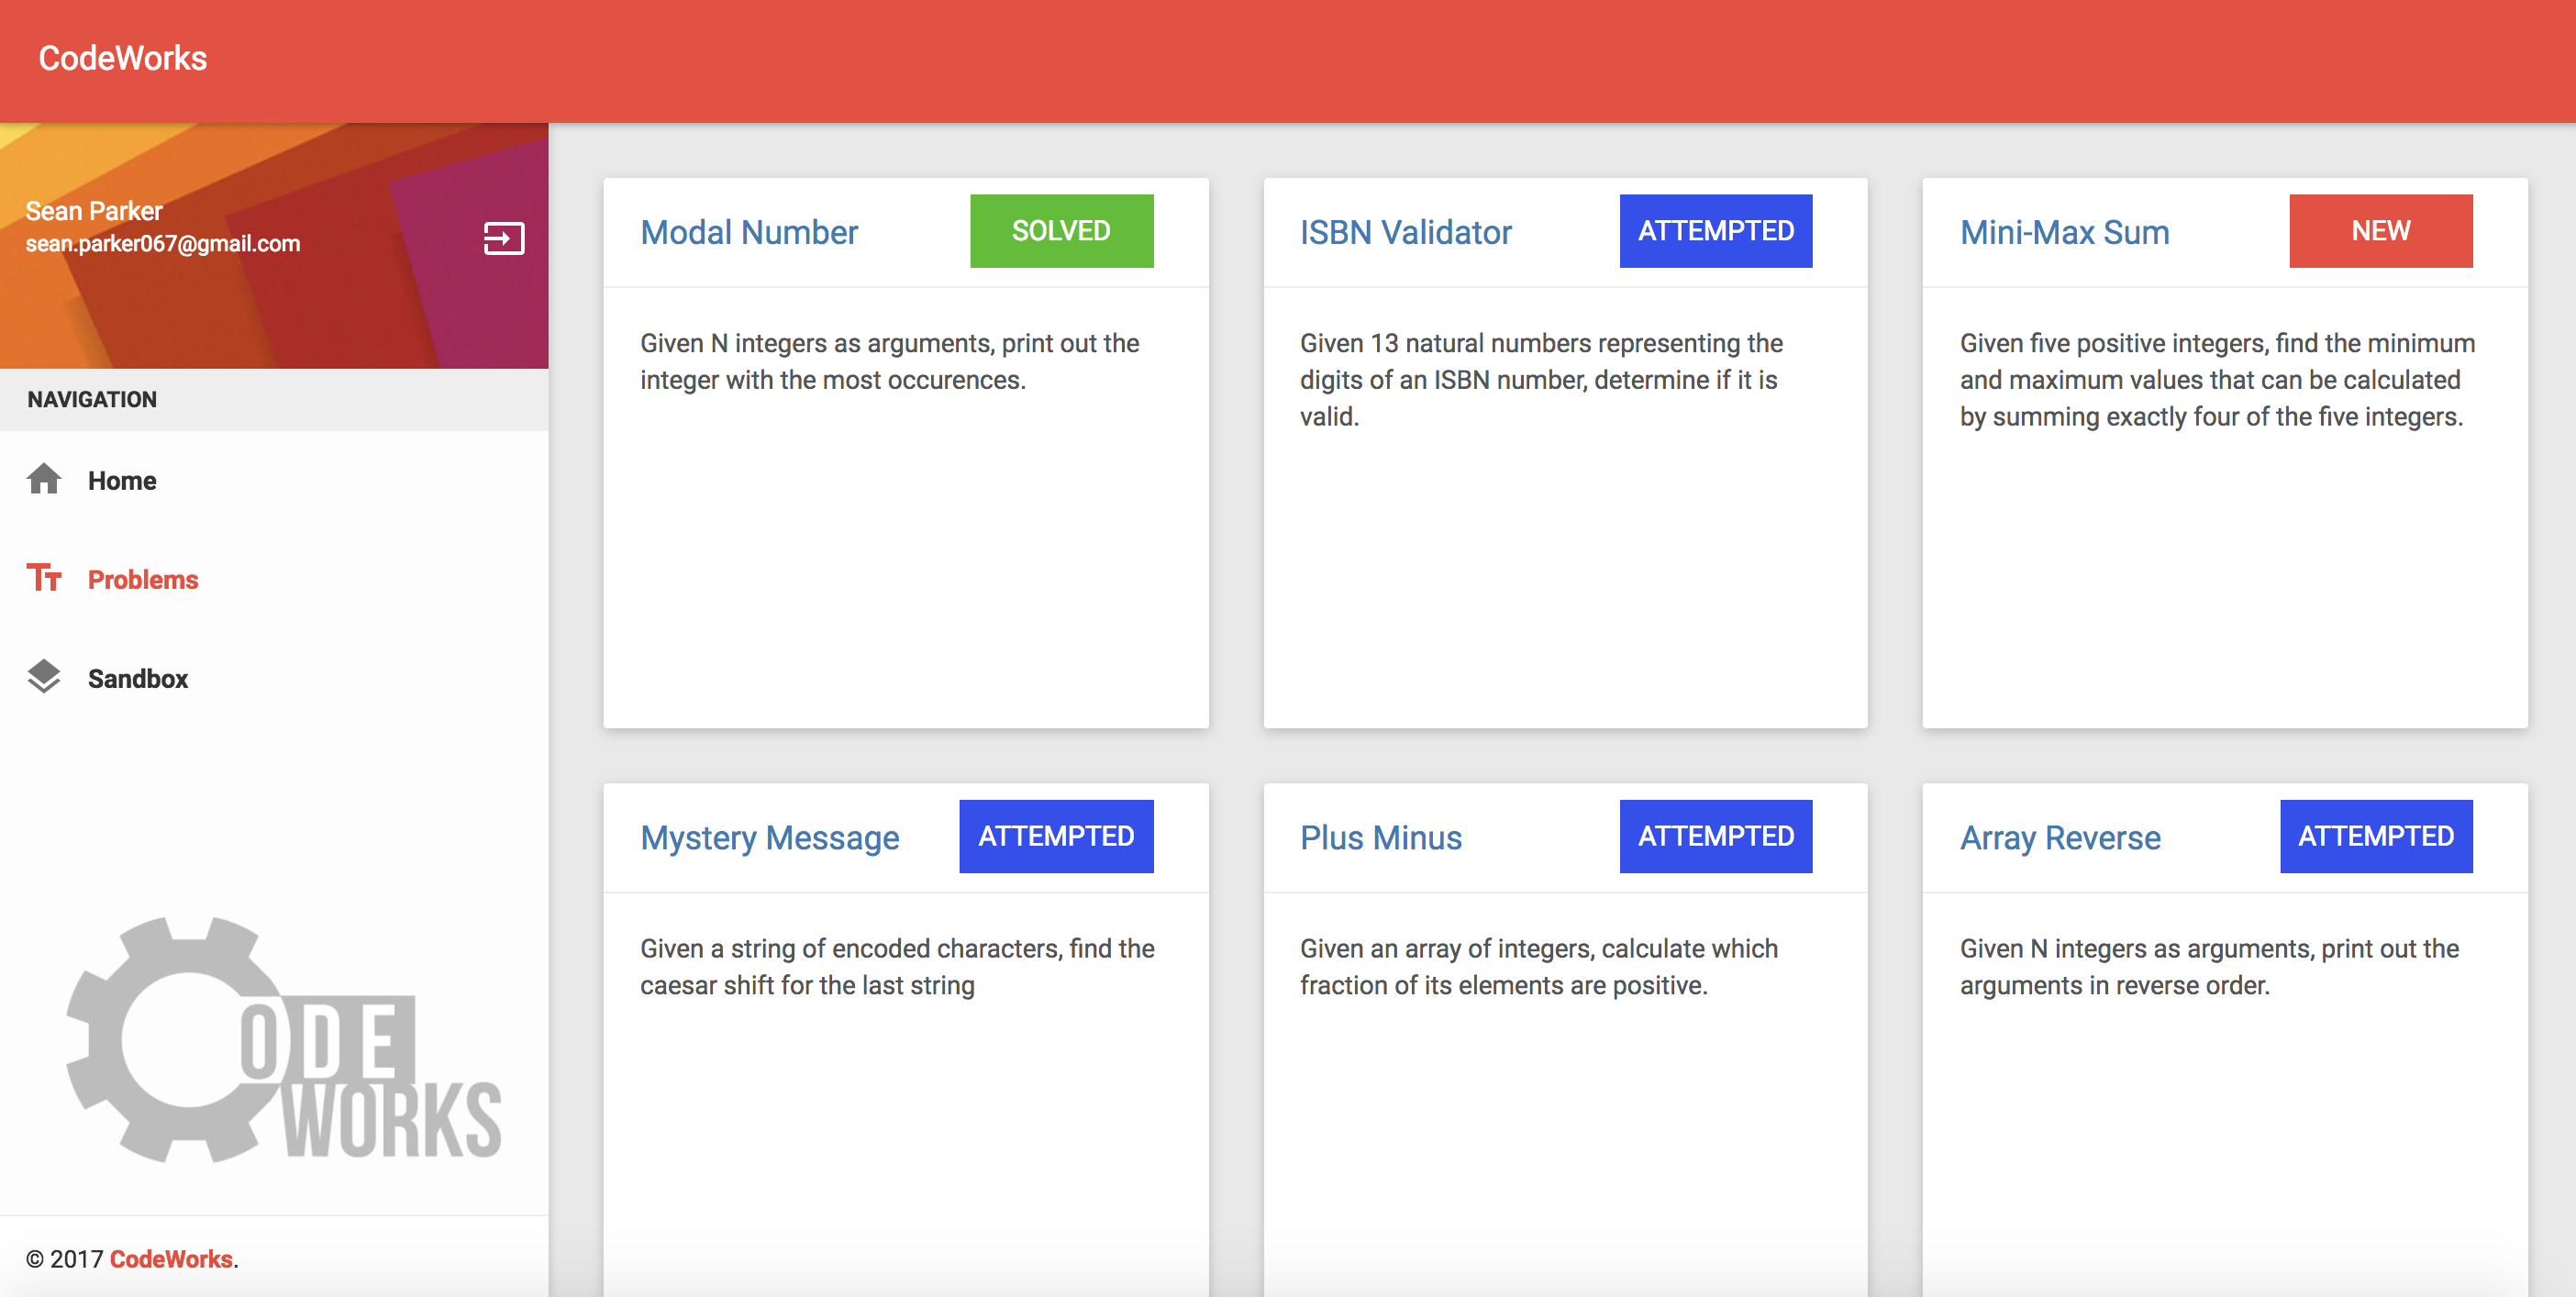2576x1297 pixels.
Task: Select the Problems navigation item
Action: tap(142, 580)
